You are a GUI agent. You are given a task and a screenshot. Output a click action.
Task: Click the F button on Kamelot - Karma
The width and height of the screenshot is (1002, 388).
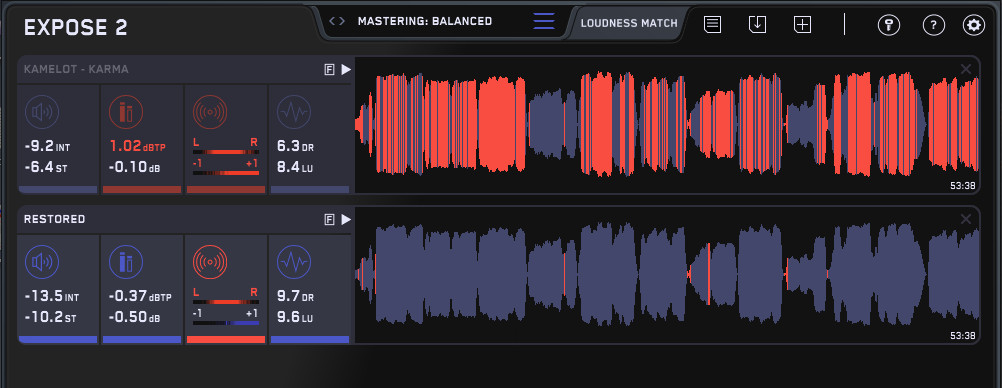point(330,70)
